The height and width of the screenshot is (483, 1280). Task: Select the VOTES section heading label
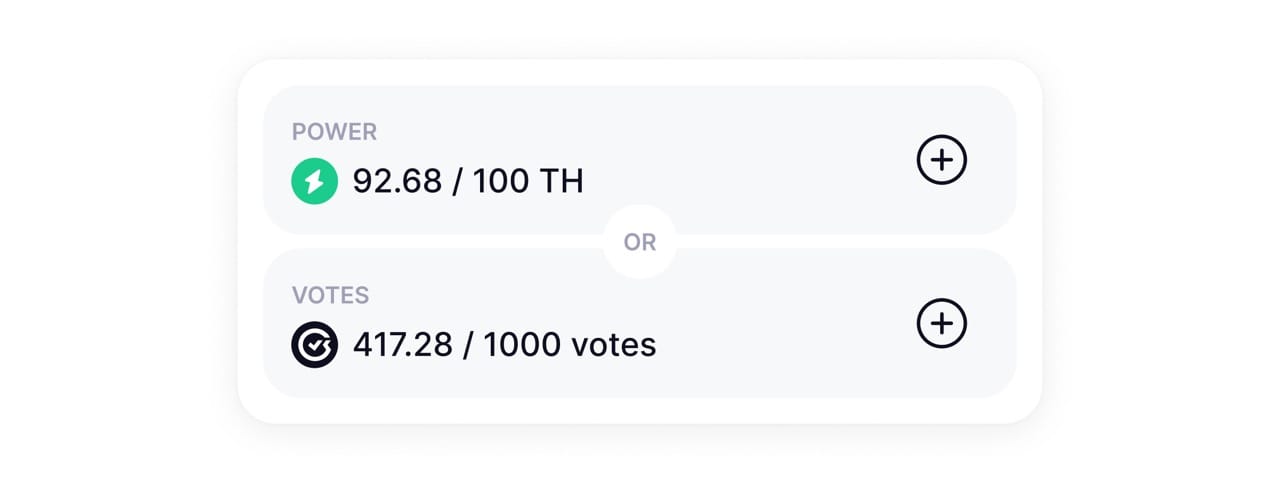330,296
